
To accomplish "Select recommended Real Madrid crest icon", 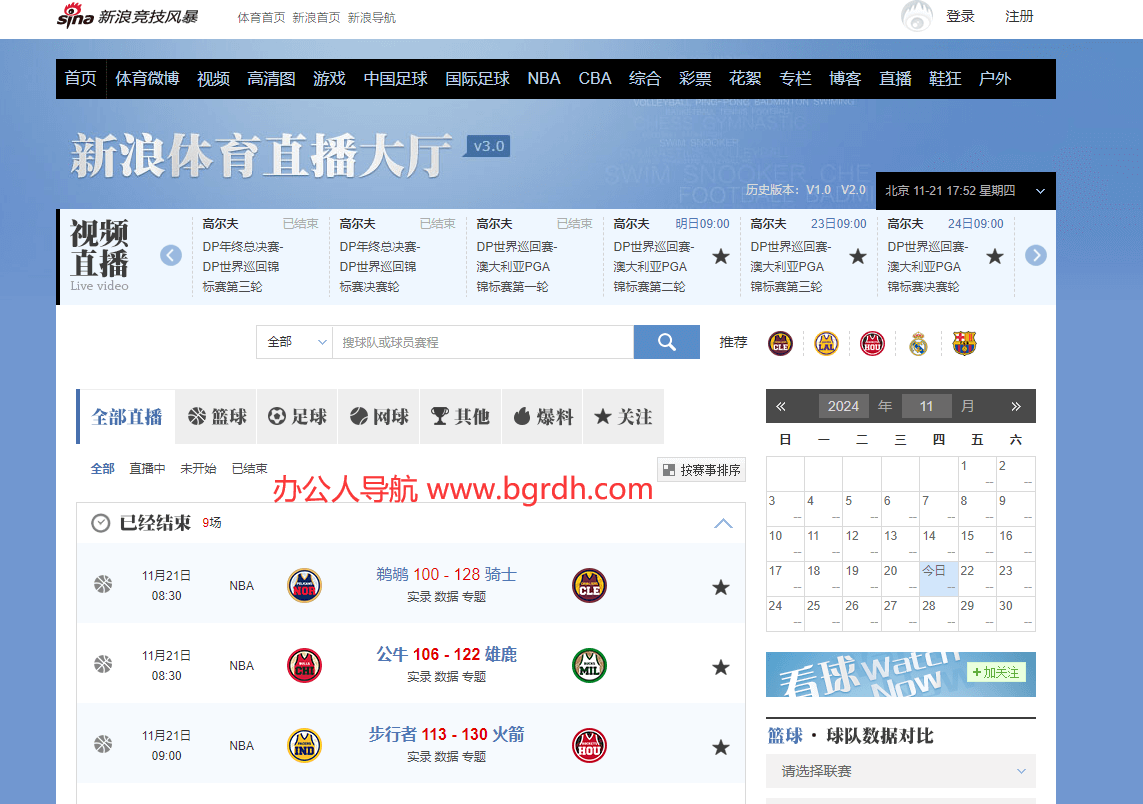I will click(918, 343).
